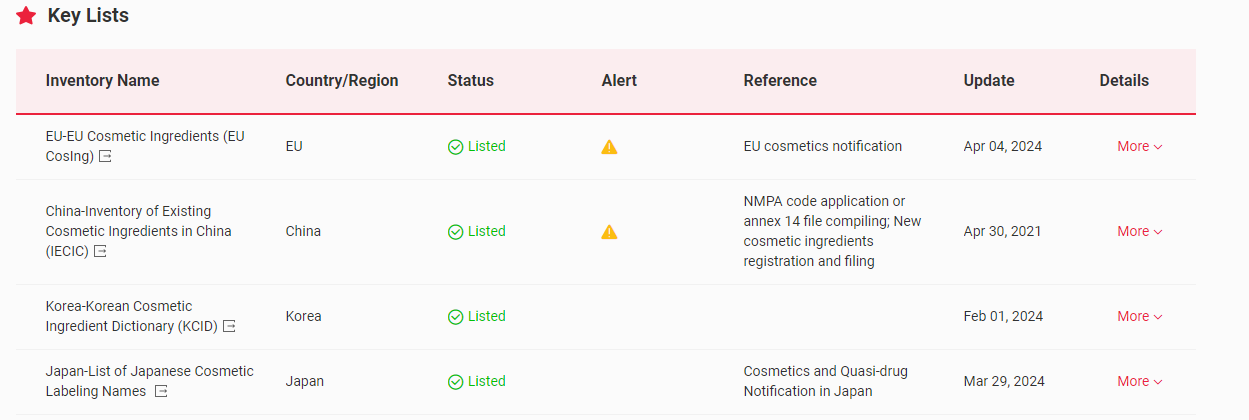Open external link icon for KCID dictionary
This screenshot has height=420, width=1249.
tap(229, 326)
